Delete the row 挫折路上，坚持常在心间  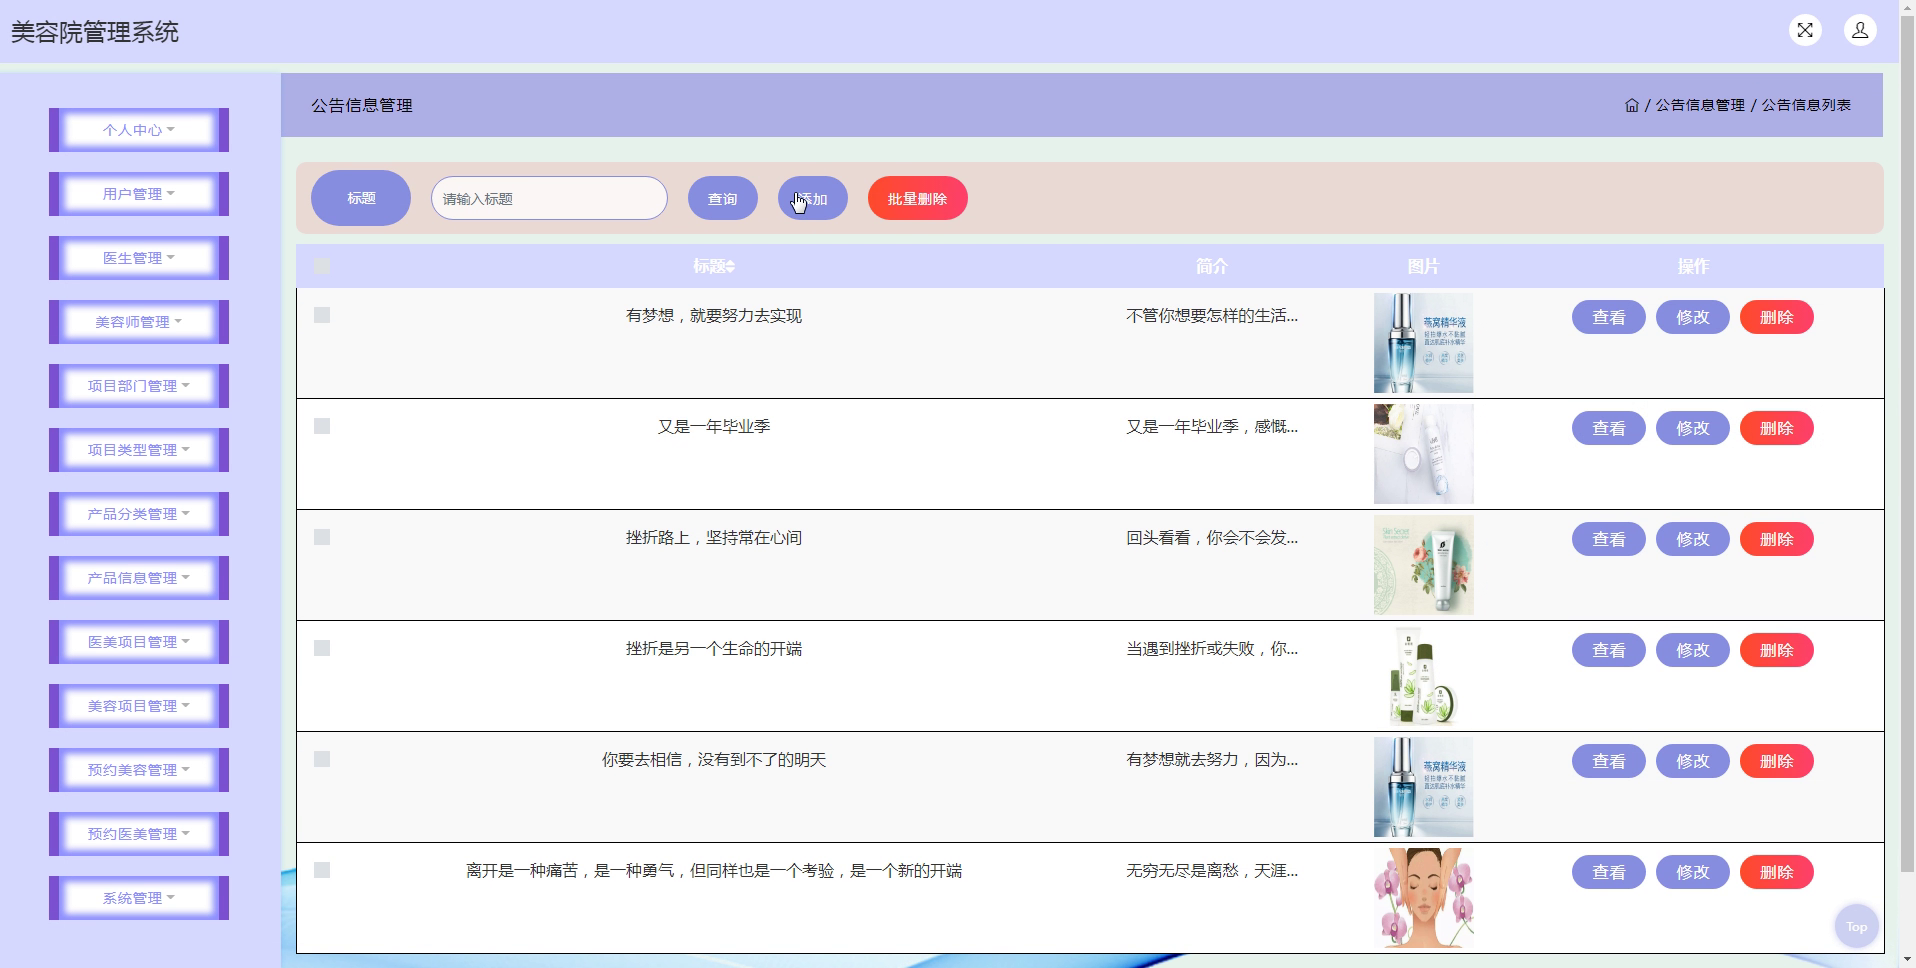pos(1777,539)
